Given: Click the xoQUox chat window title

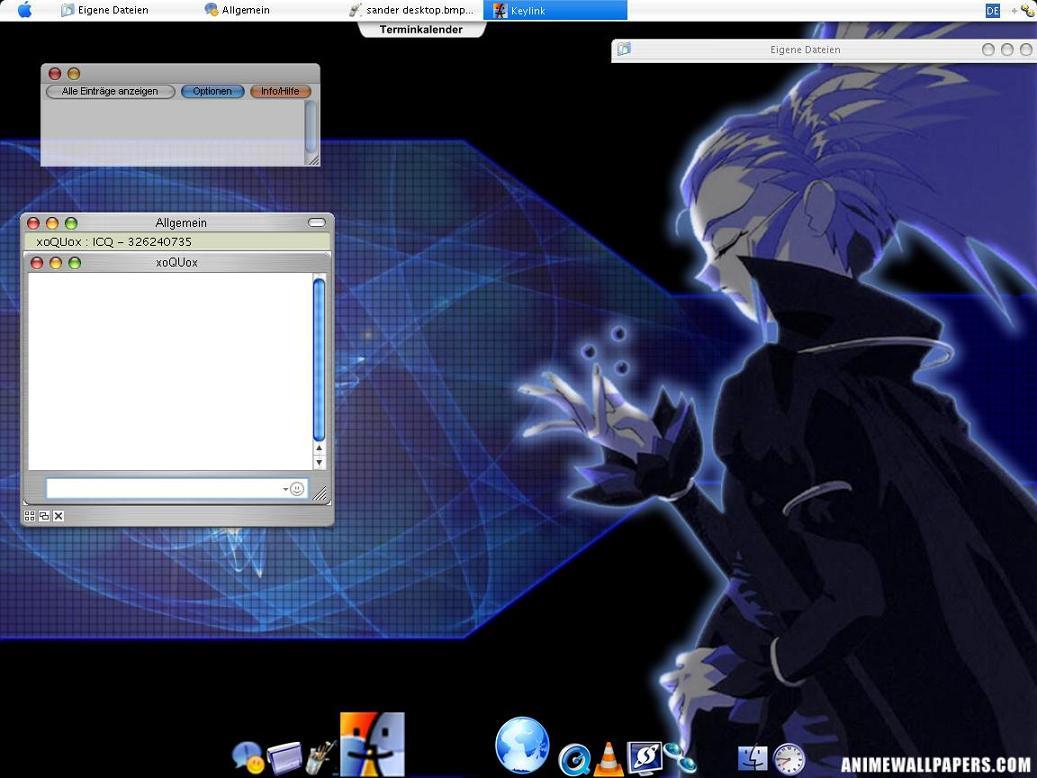Looking at the screenshot, I should (x=177, y=263).
